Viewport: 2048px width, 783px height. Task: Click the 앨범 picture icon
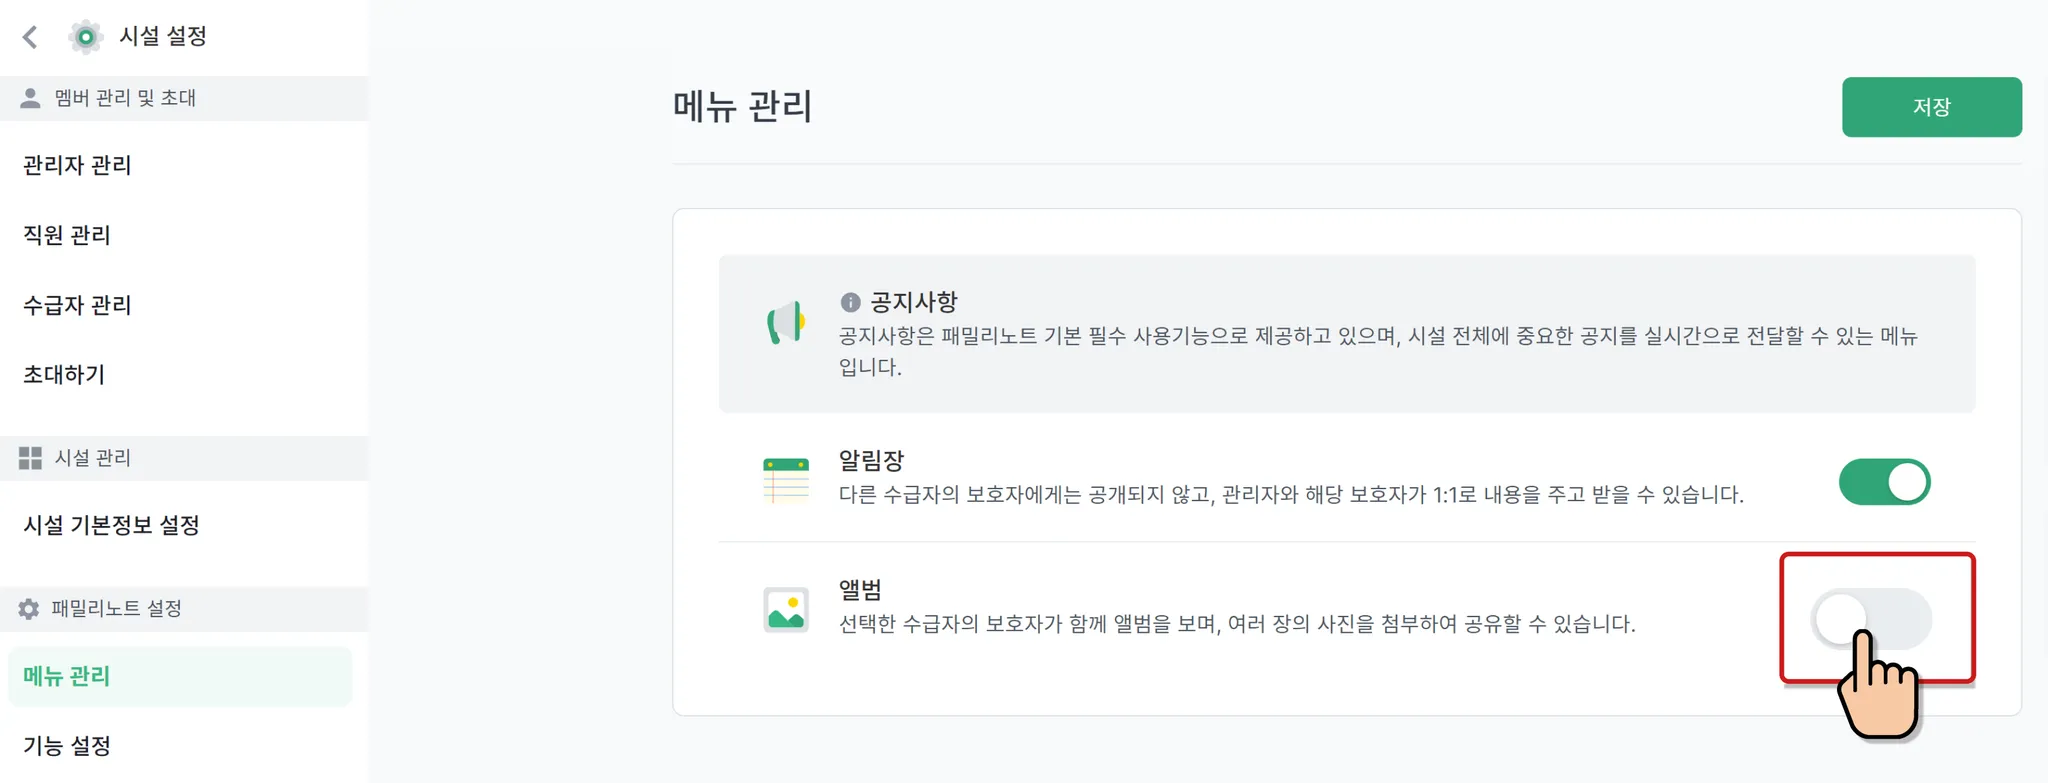click(x=786, y=609)
